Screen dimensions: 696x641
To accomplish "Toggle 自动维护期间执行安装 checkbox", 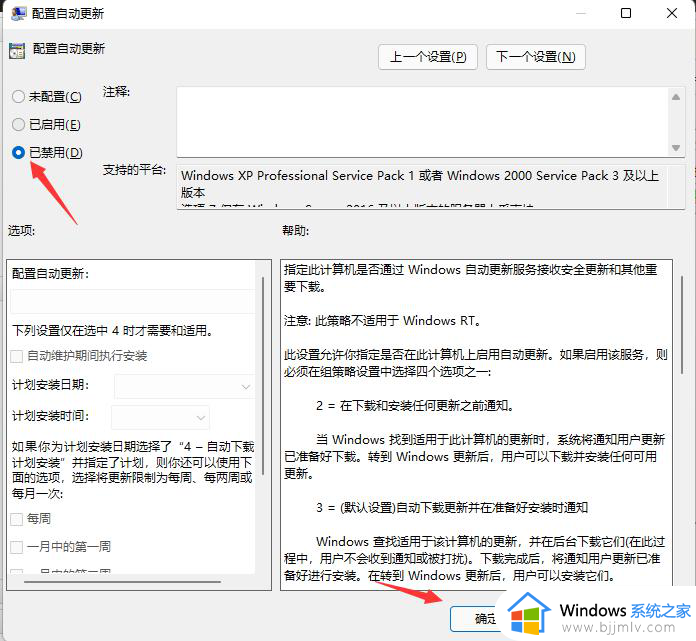I will (16, 356).
